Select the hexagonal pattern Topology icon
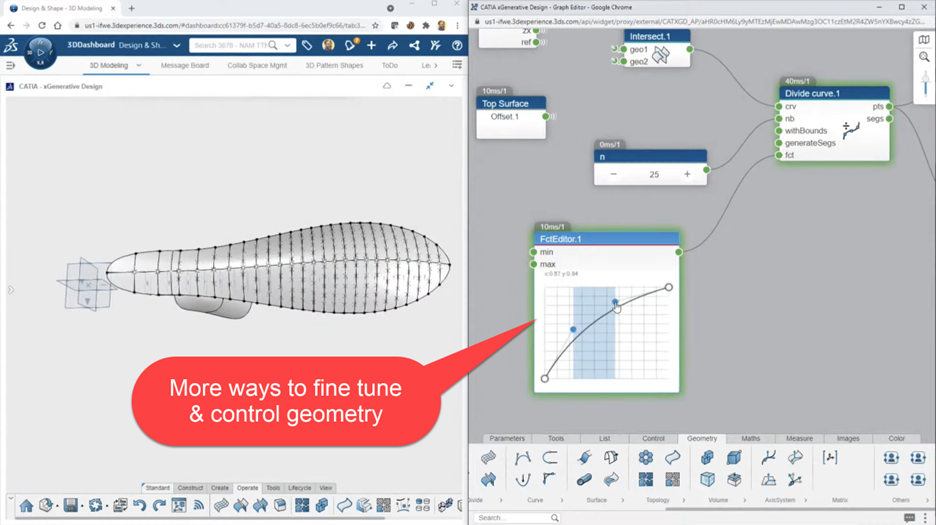936x525 pixels. (x=645, y=458)
